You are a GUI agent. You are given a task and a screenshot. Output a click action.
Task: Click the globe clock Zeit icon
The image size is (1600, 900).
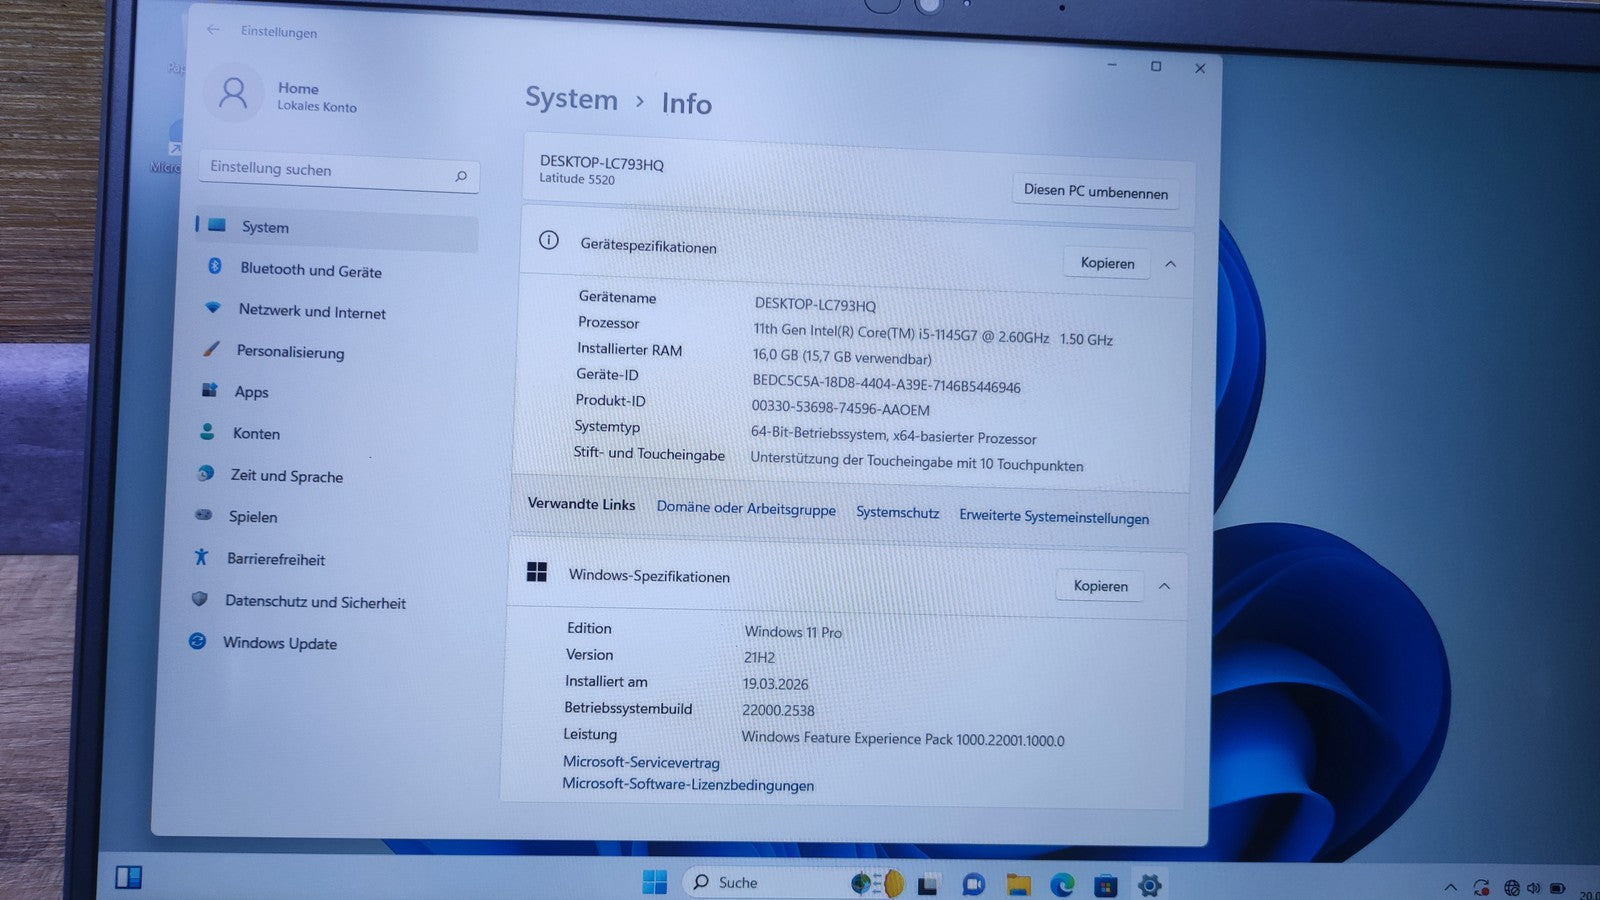(x=205, y=473)
